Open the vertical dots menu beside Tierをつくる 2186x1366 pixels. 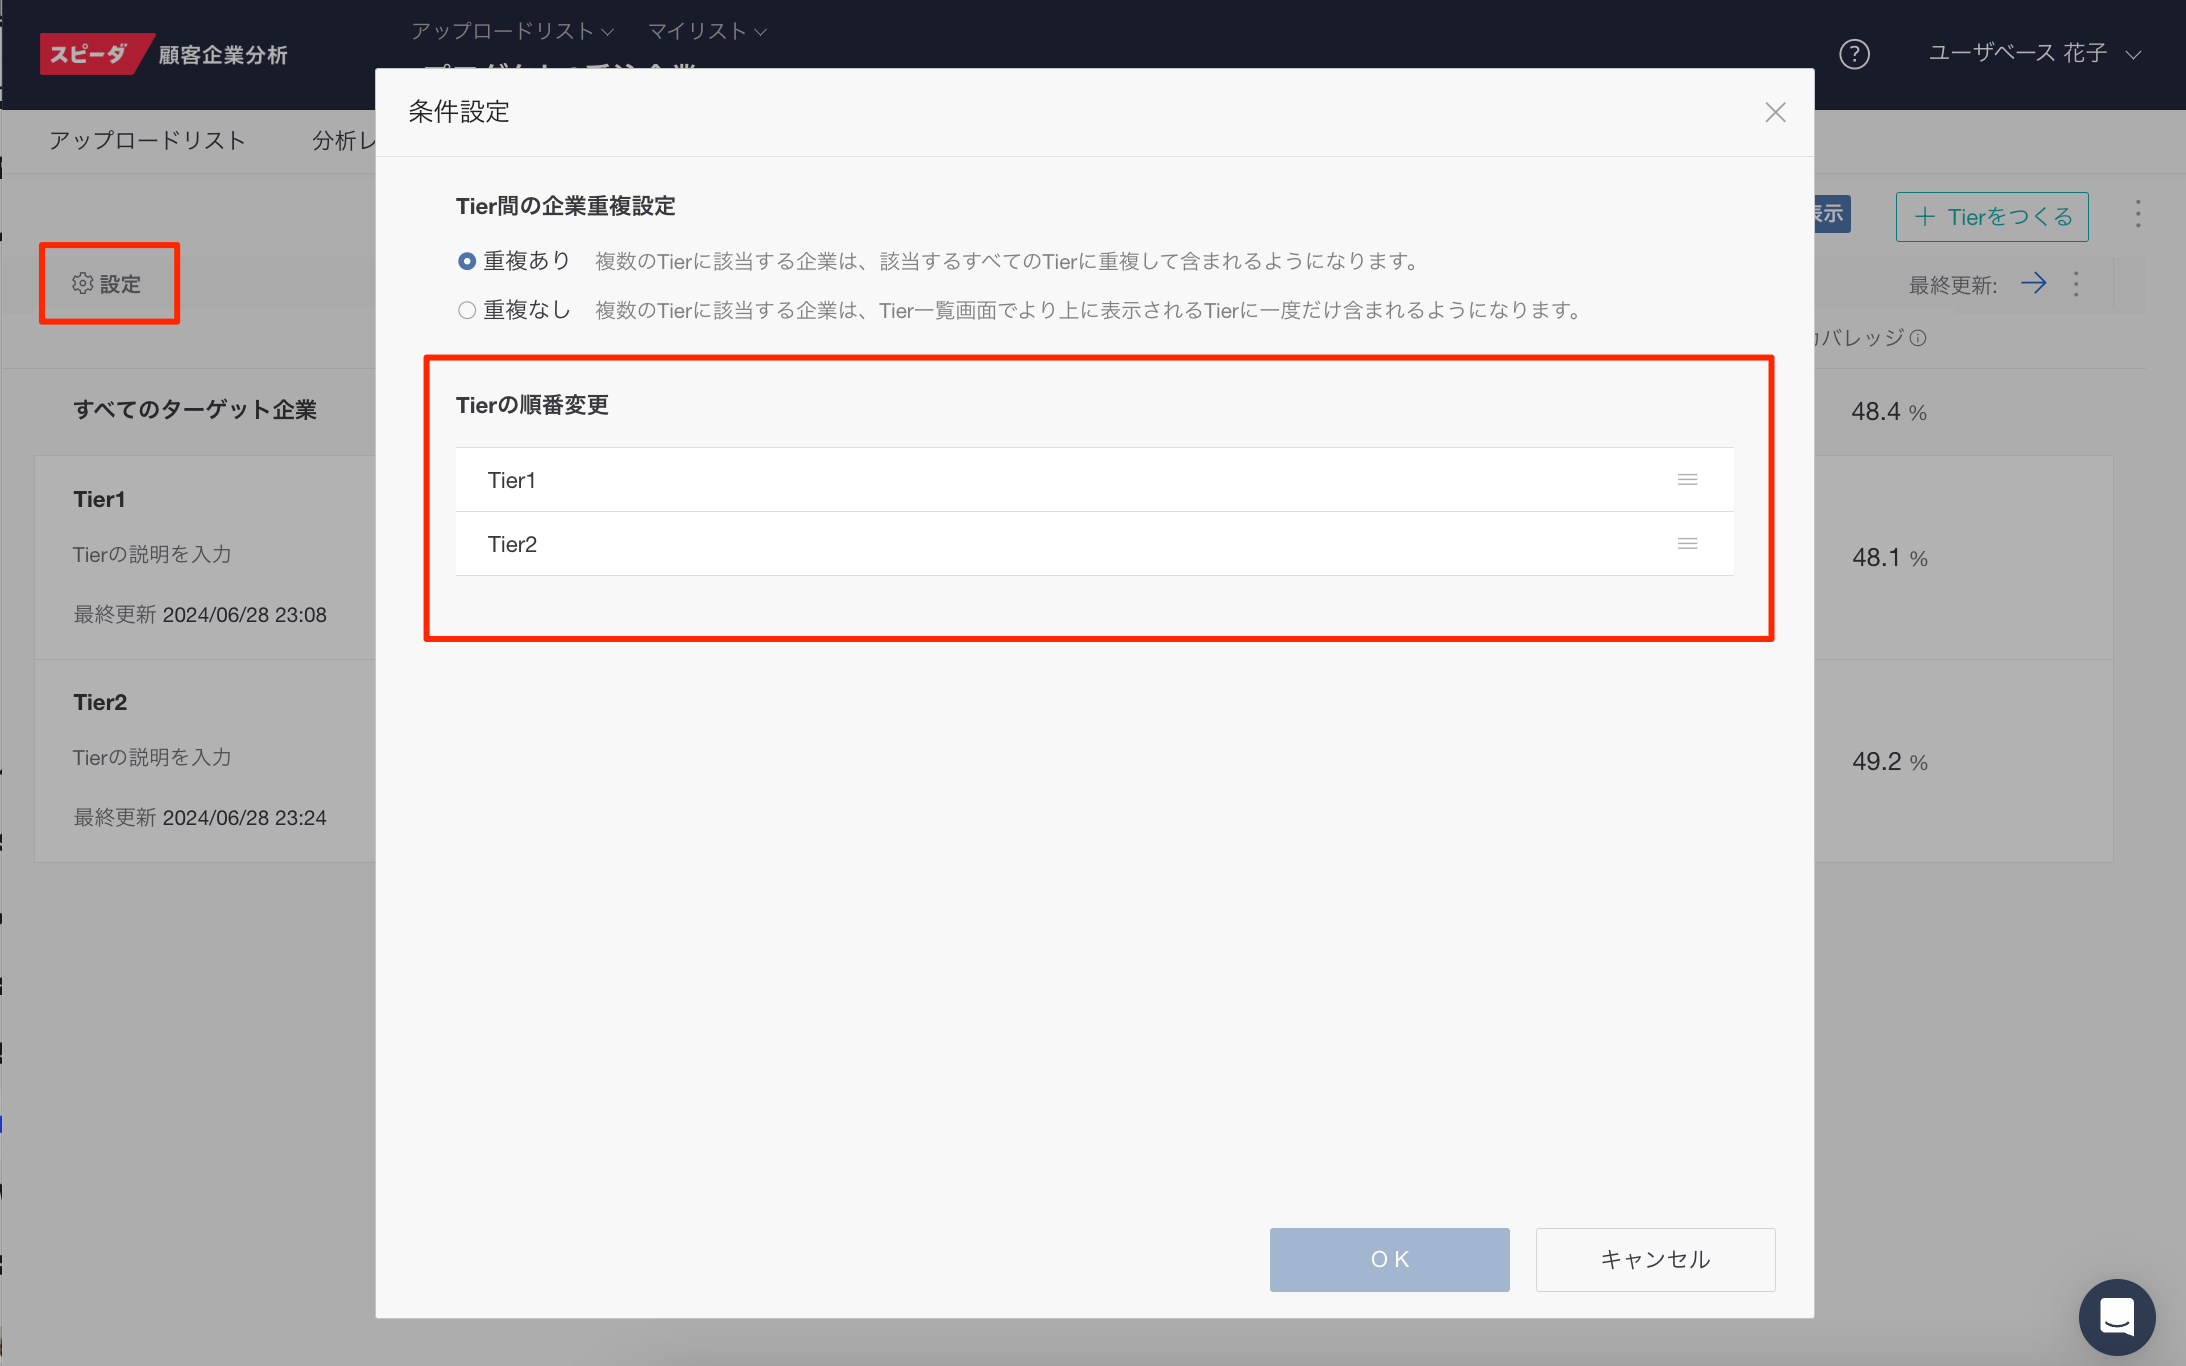click(x=2137, y=215)
